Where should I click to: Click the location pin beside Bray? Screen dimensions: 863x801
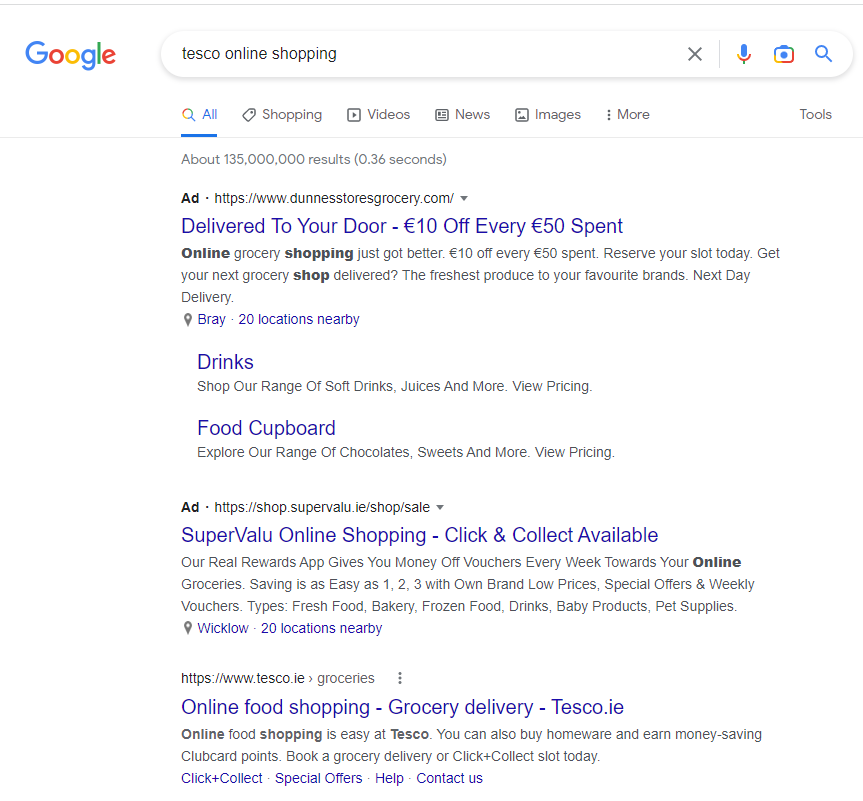[188, 318]
